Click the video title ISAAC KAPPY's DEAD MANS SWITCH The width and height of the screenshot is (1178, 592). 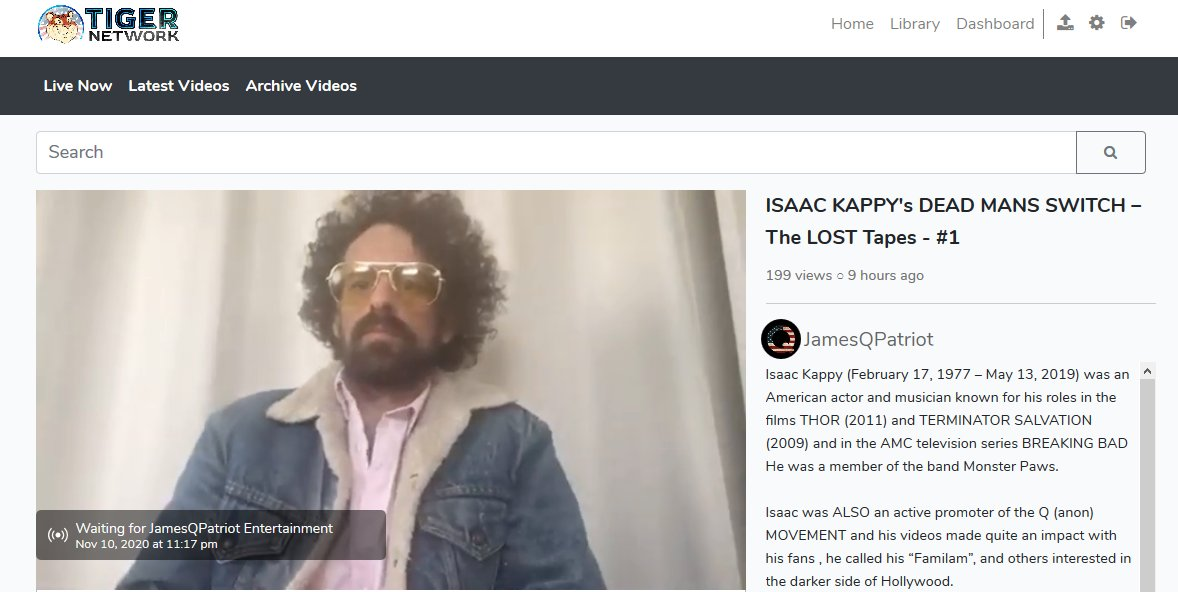pos(953,221)
